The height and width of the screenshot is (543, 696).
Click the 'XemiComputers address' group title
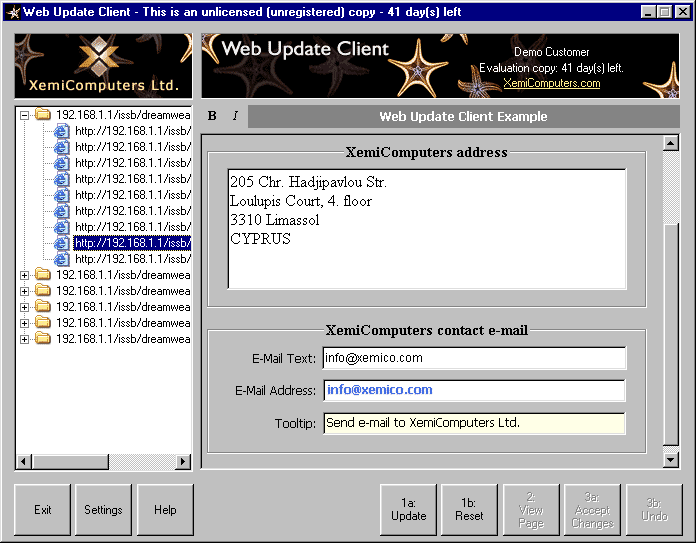coord(427,152)
